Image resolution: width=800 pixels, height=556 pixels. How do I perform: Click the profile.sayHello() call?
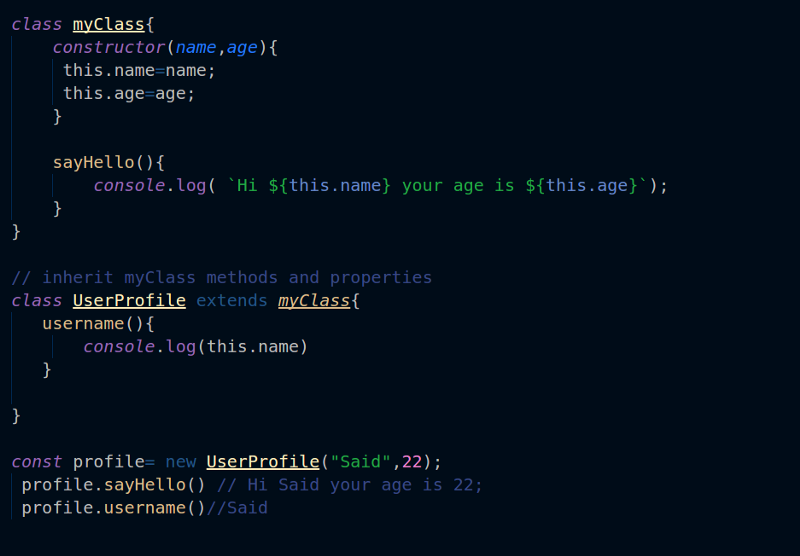tap(113, 484)
